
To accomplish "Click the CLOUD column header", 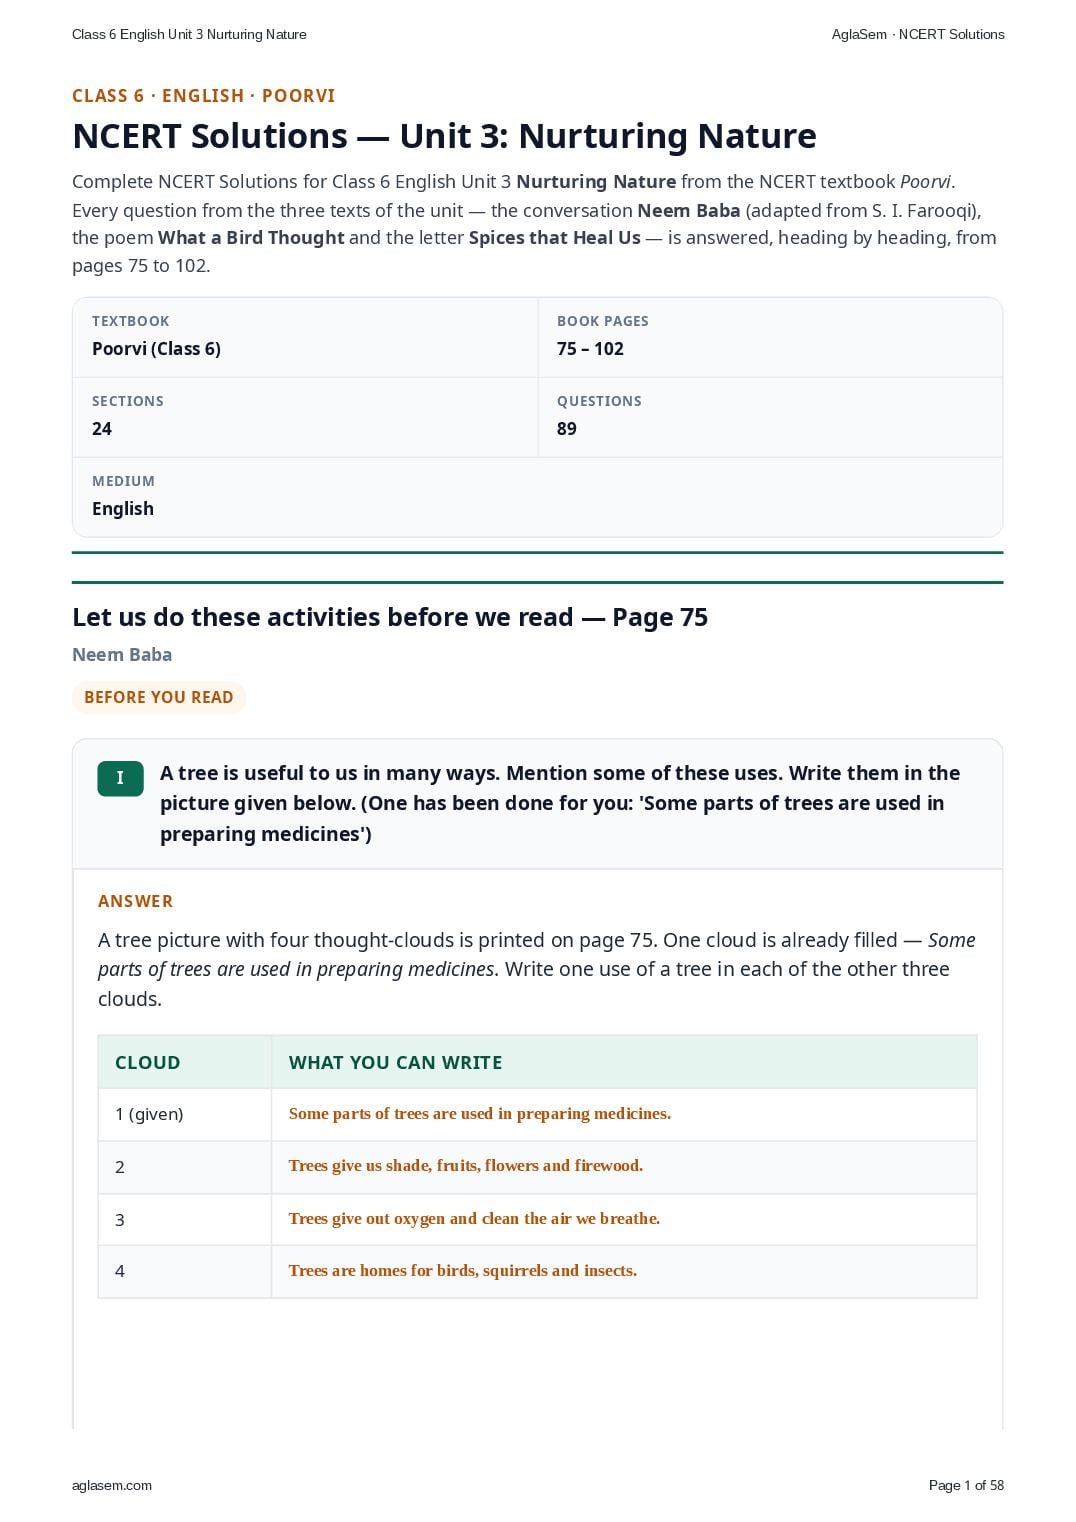I will coord(148,1063).
